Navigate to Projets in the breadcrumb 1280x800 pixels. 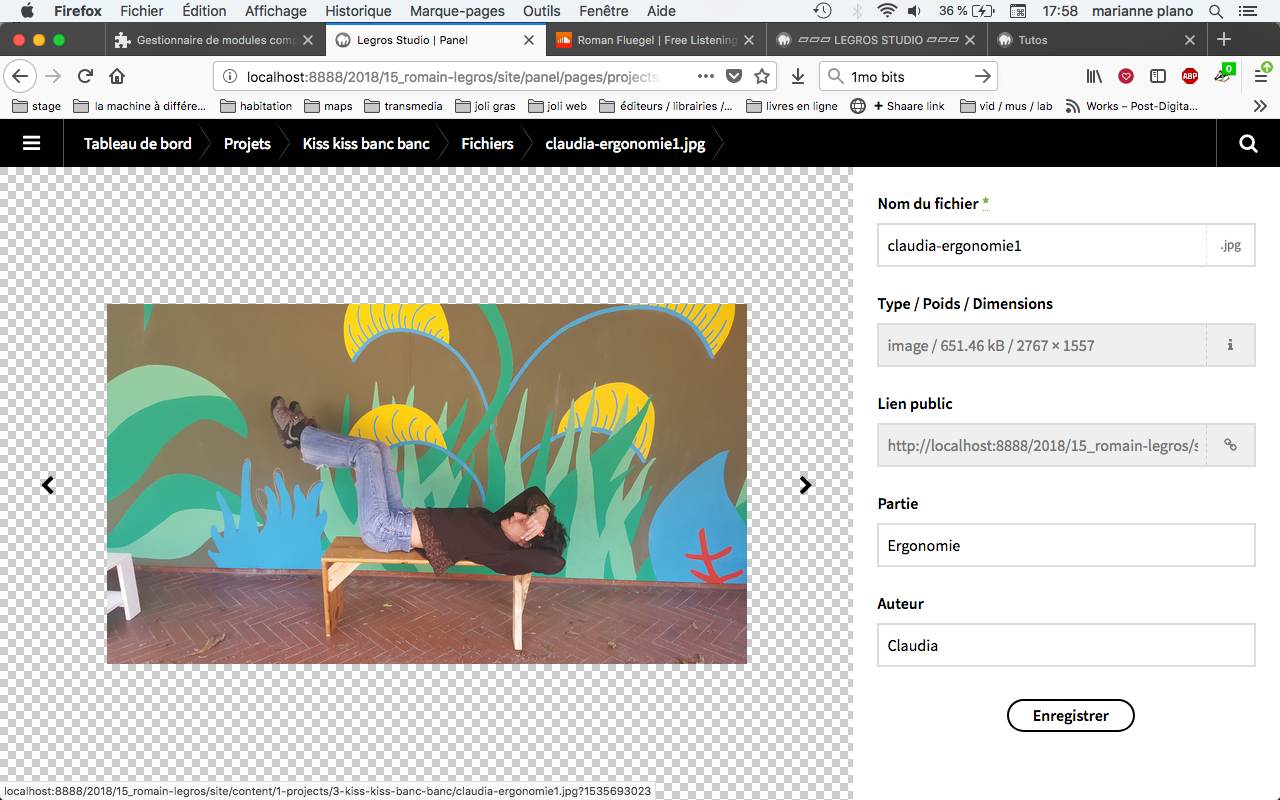pyautogui.click(x=247, y=143)
